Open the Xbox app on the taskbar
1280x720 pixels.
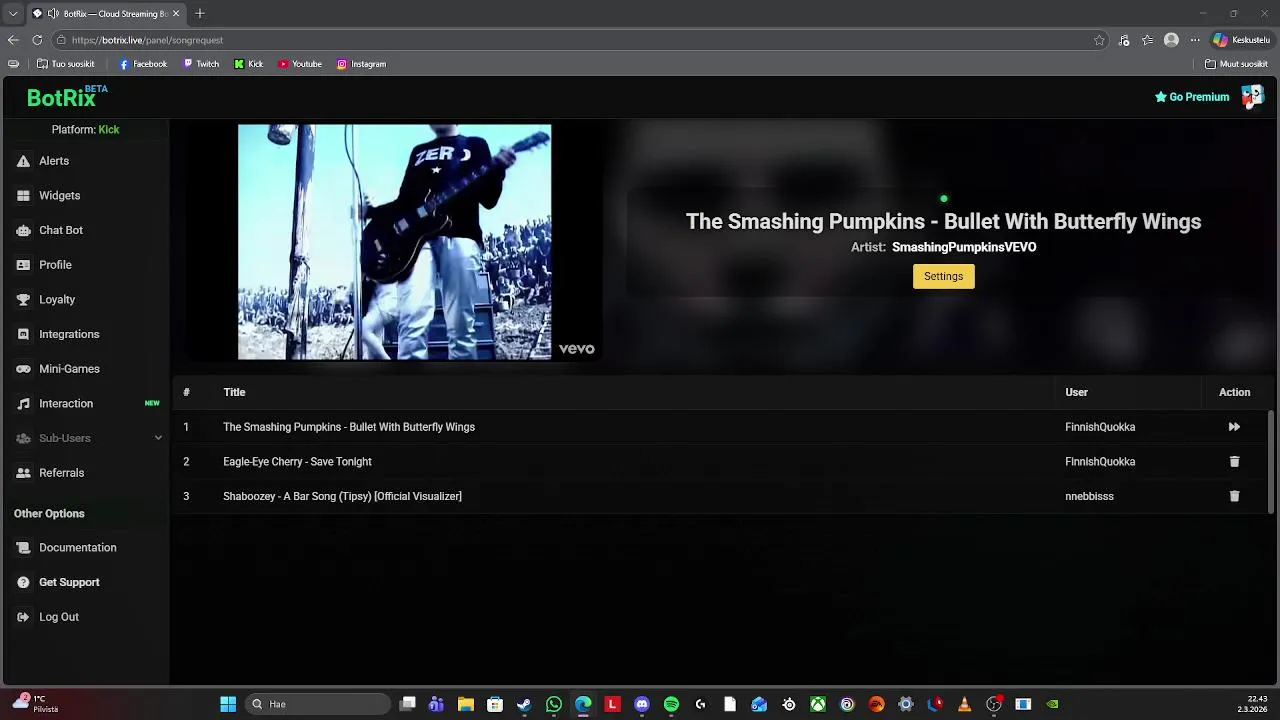[x=818, y=704]
